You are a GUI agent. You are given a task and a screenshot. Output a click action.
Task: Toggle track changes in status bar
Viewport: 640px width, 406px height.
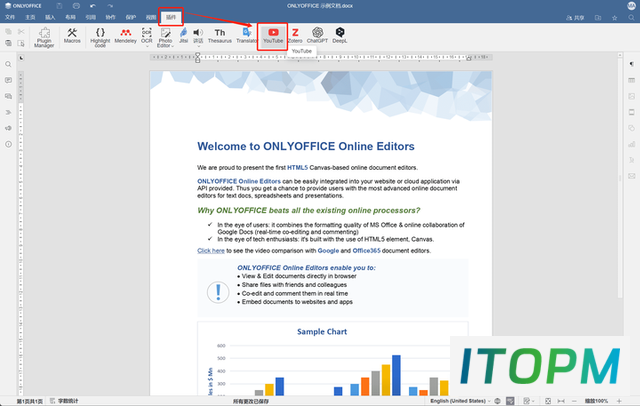coord(527,401)
